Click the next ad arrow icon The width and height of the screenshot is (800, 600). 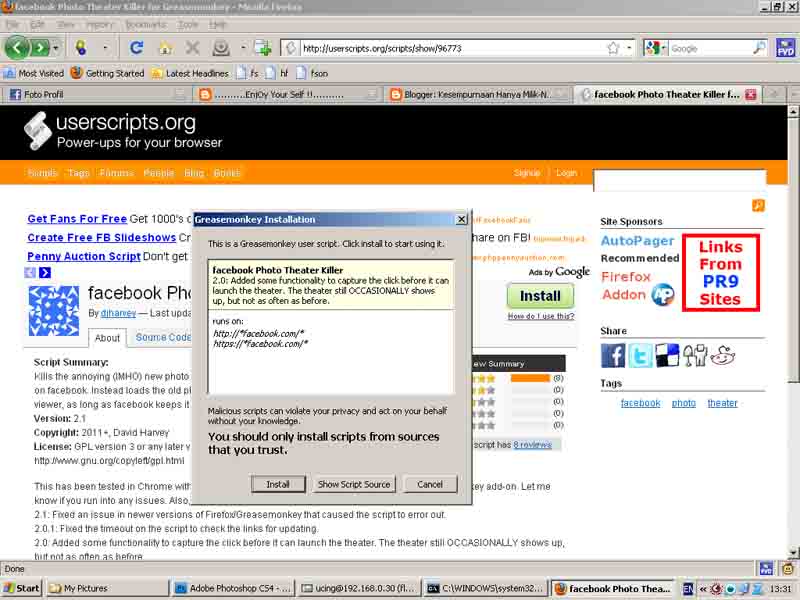point(45,272)
